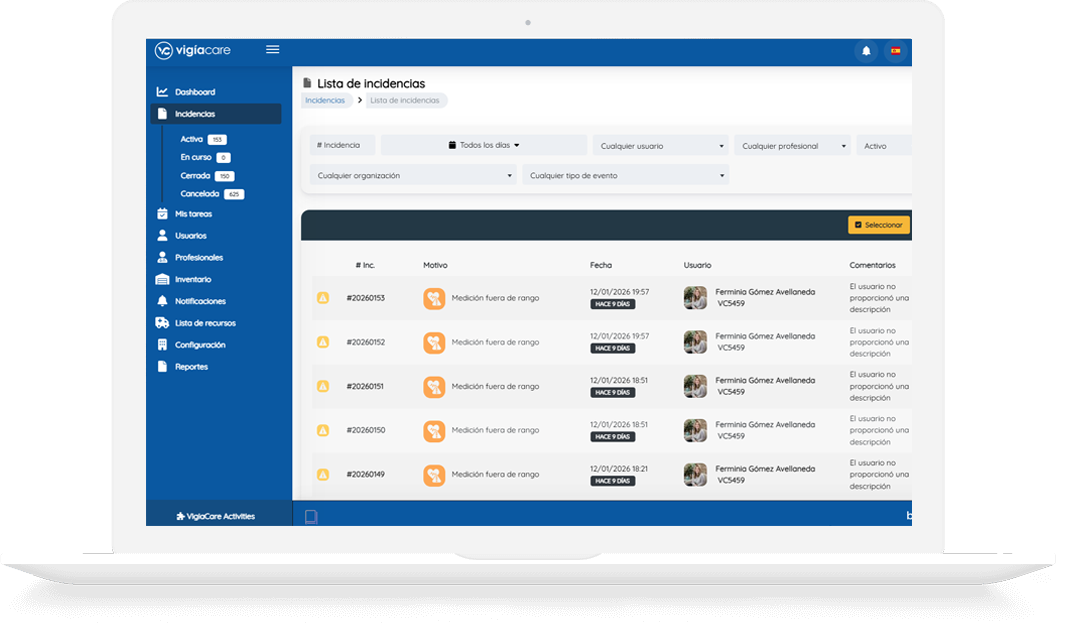Go to Mis tareas in sidebar
Image resolution: width=1066 pixels, height=626 pixels.
[x=193, y=214]
